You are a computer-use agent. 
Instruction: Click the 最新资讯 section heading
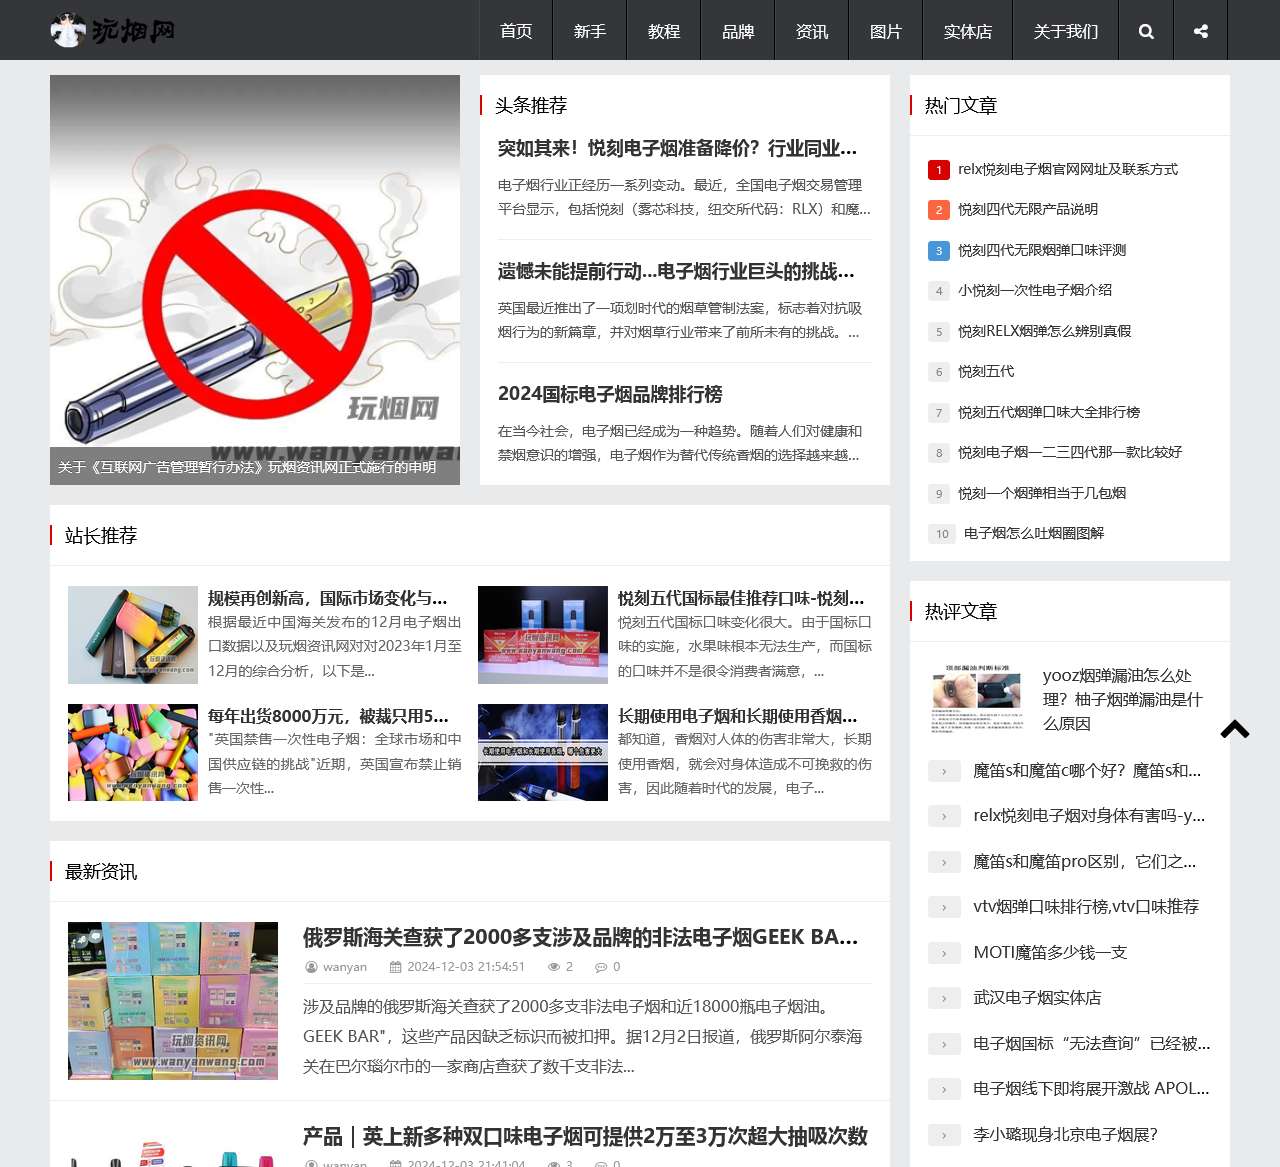101,872
